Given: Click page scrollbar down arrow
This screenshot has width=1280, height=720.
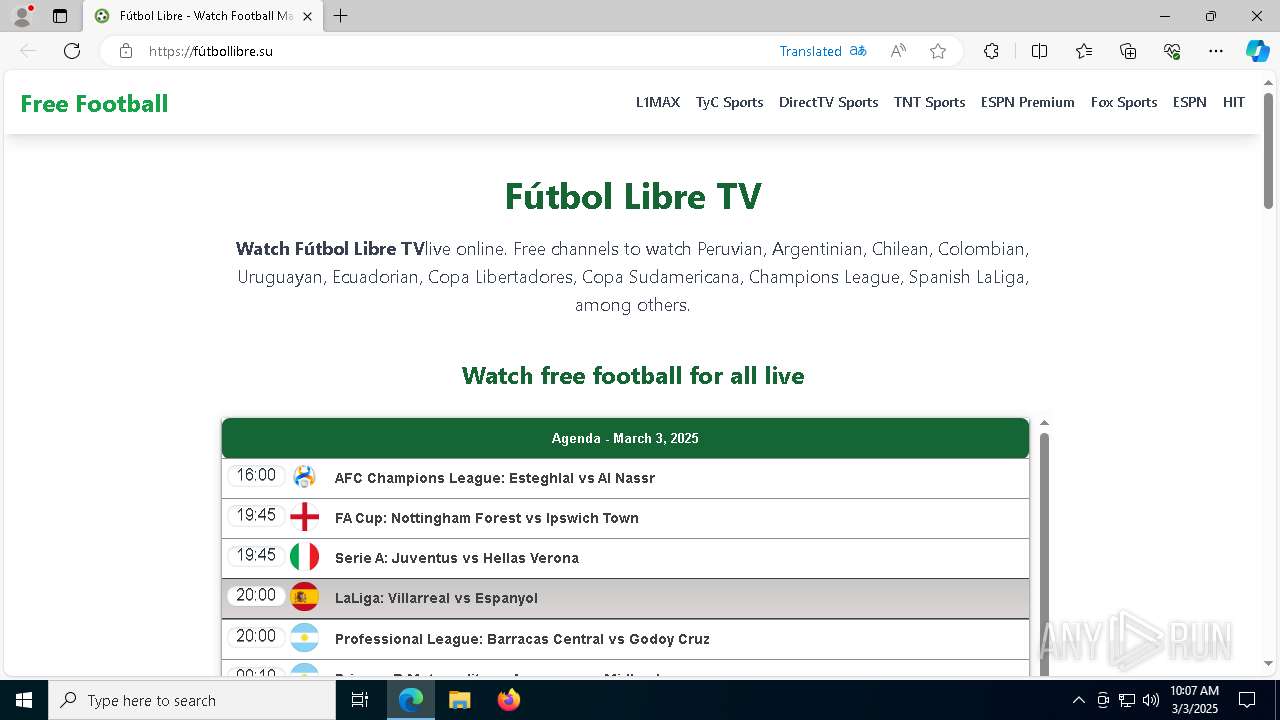Looking at the screenshot, I should point(1268,663).
